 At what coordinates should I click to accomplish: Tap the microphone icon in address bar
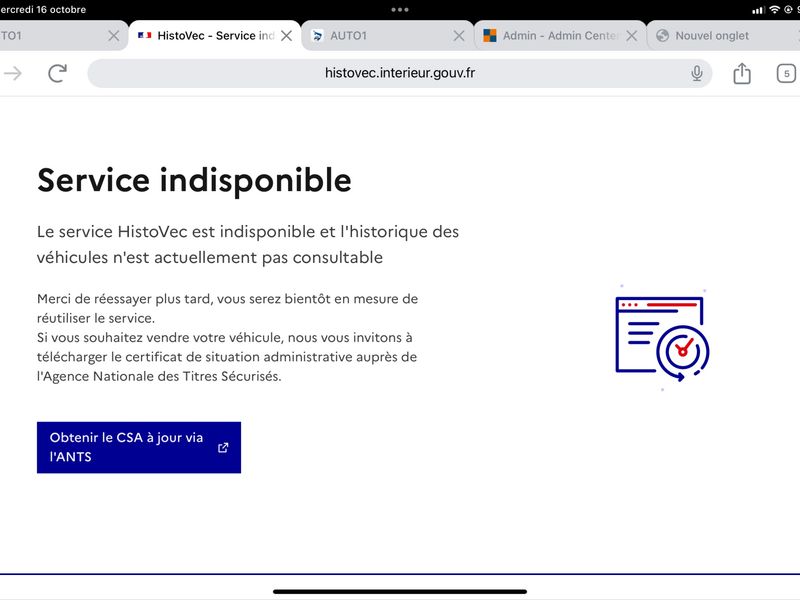[696, 73]
